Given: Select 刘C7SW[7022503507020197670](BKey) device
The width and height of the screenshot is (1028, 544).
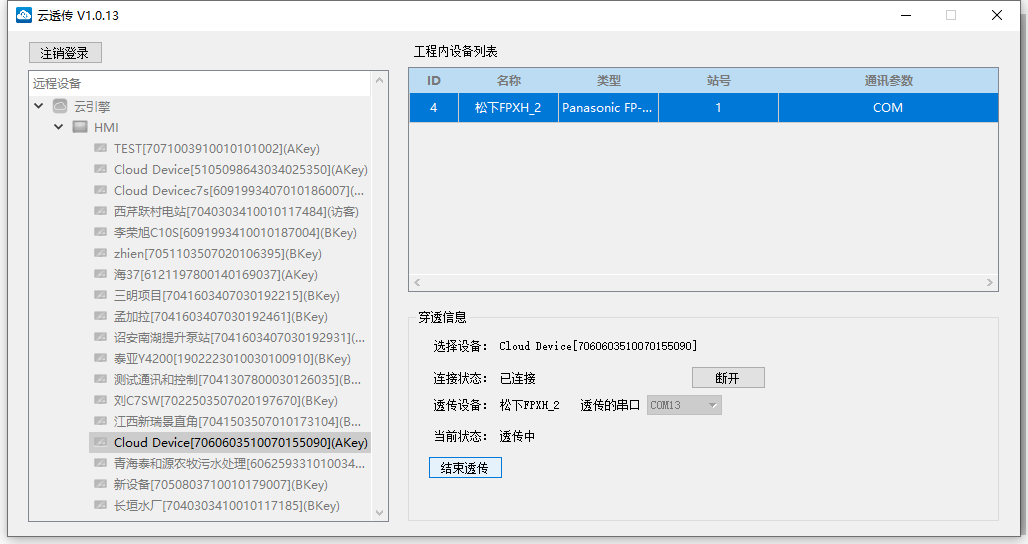Looking at the screenshot, I should coord(226,400).
